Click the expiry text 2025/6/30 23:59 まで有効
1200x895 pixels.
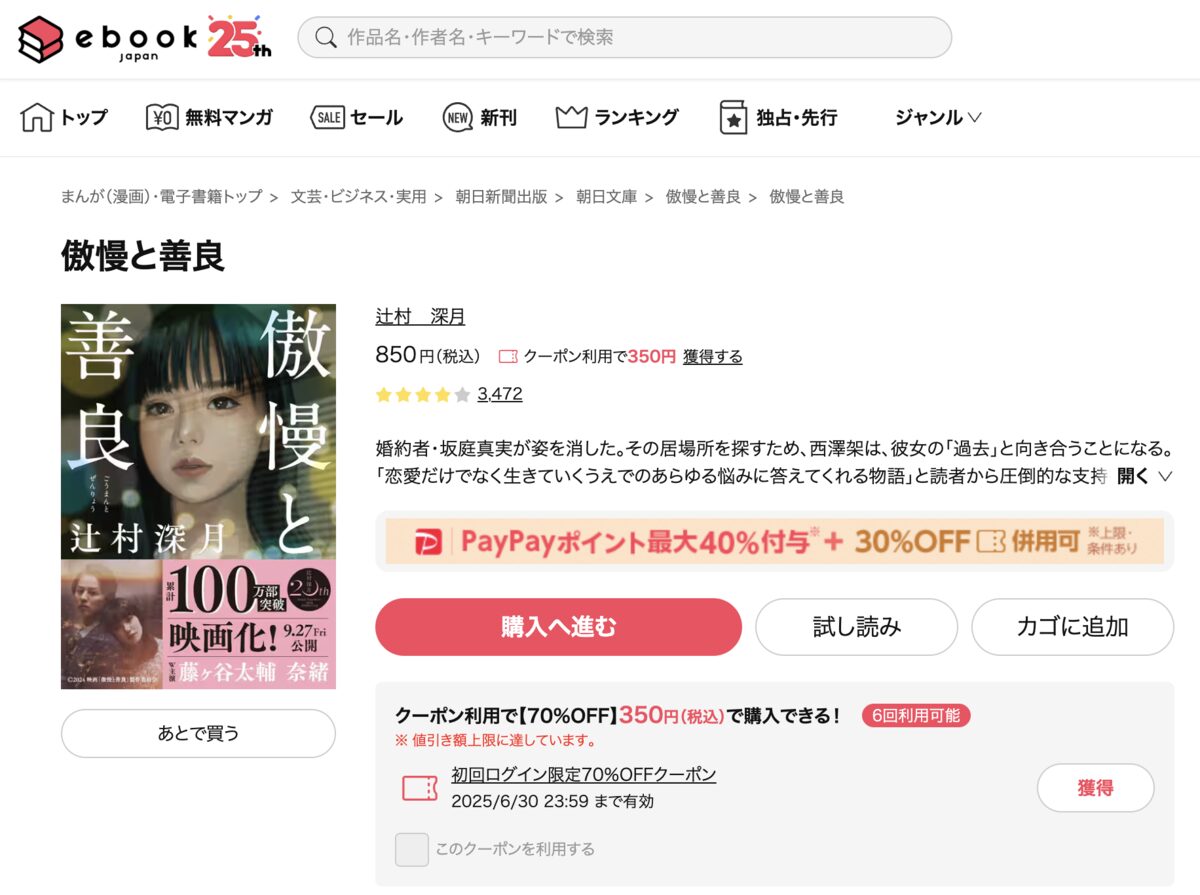(x=552, y=801)
